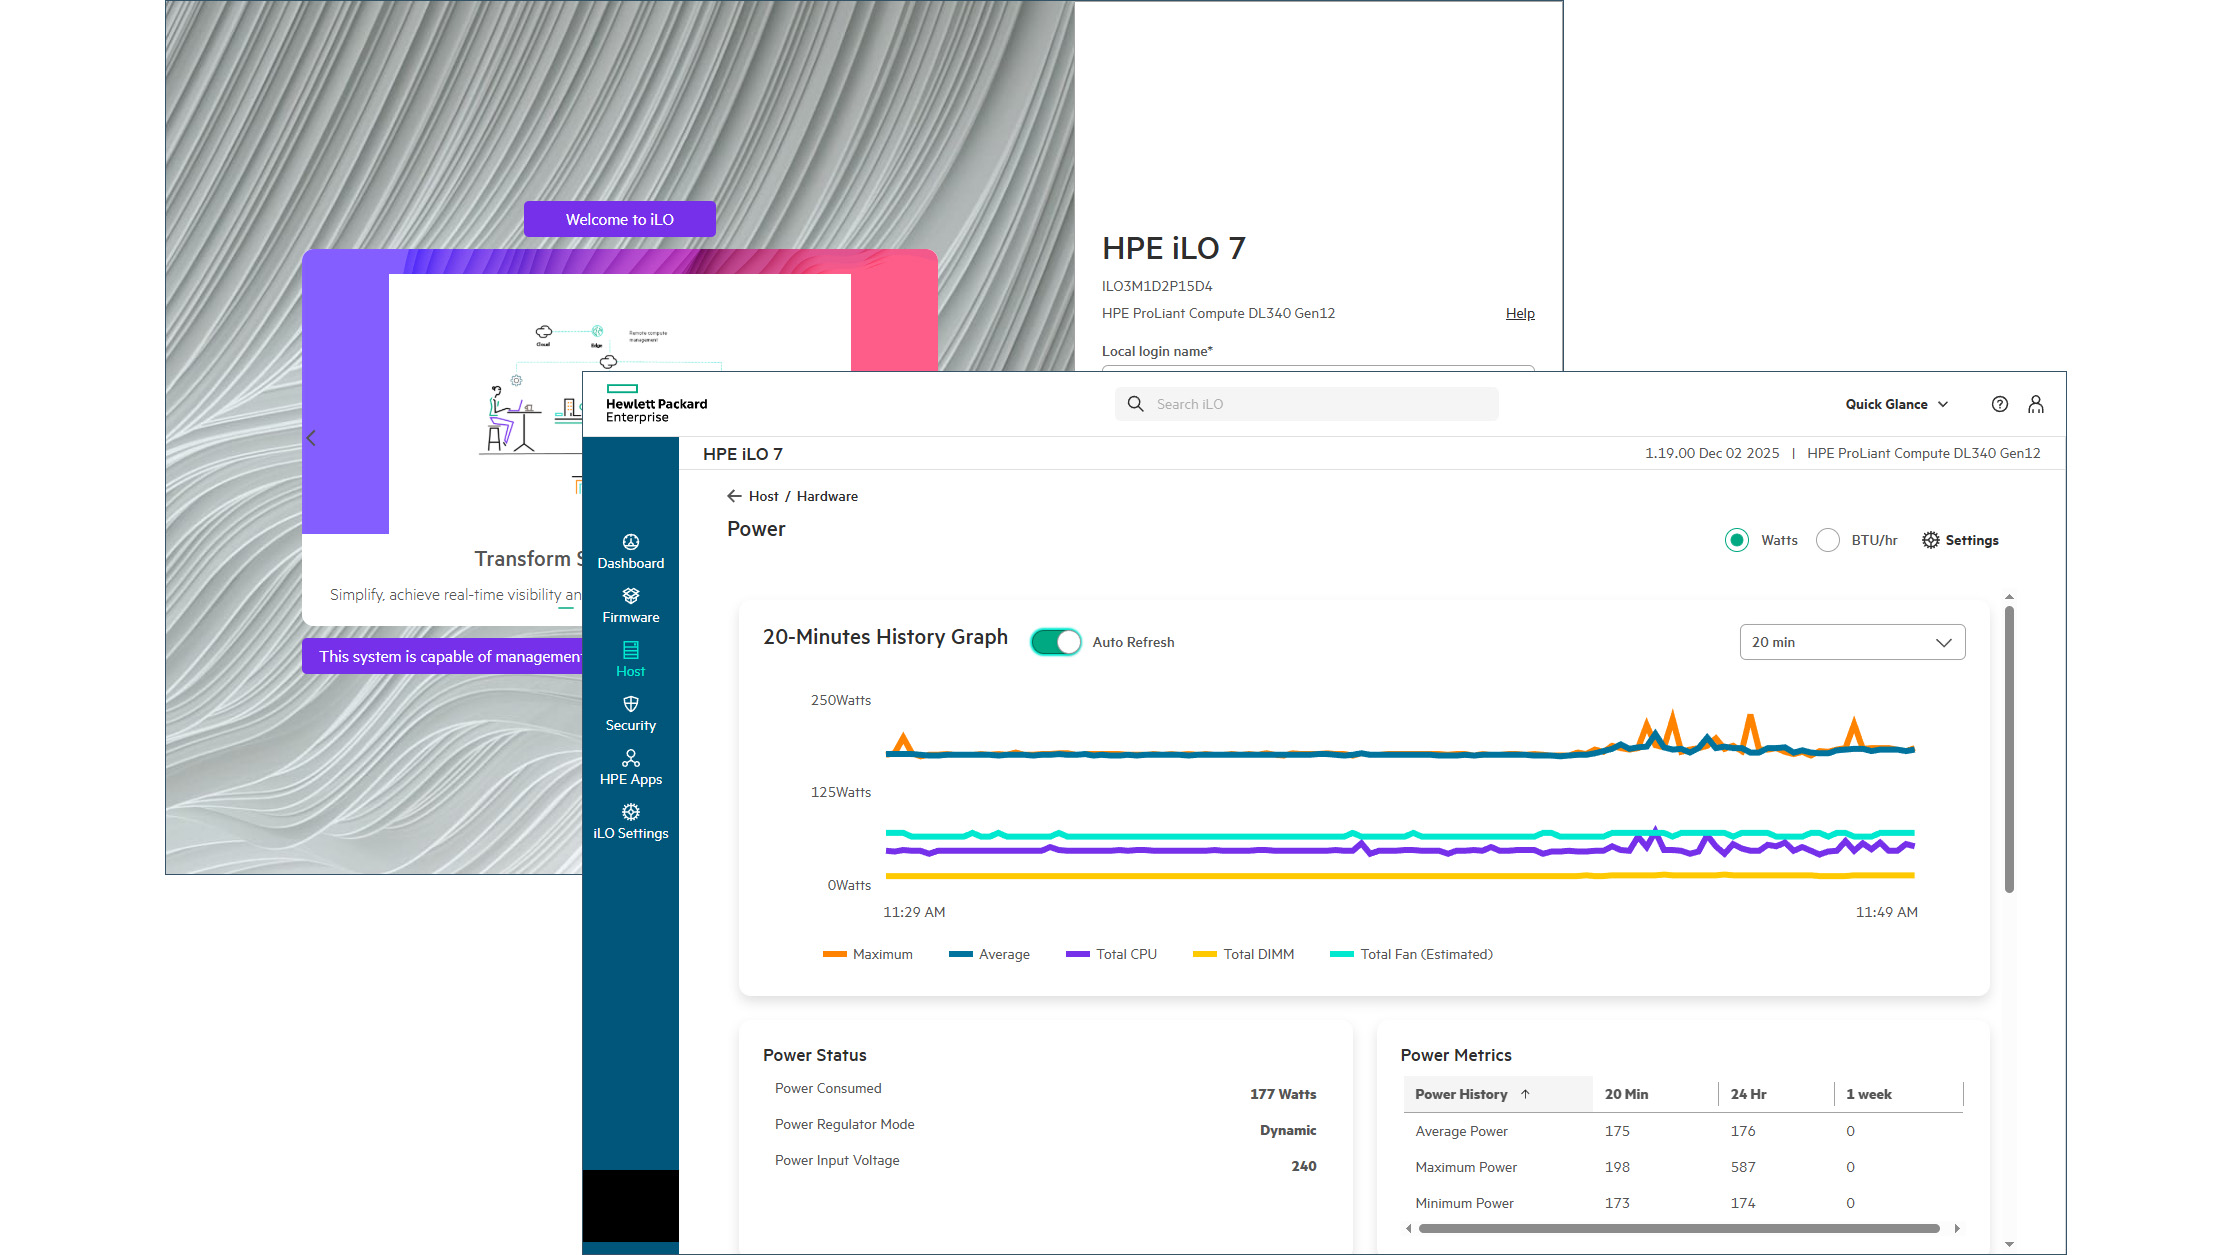Open the Hardware breadcrumb link
Image resolution: width=2232 pixels, height=1255 pixels.
pos(827,495)
